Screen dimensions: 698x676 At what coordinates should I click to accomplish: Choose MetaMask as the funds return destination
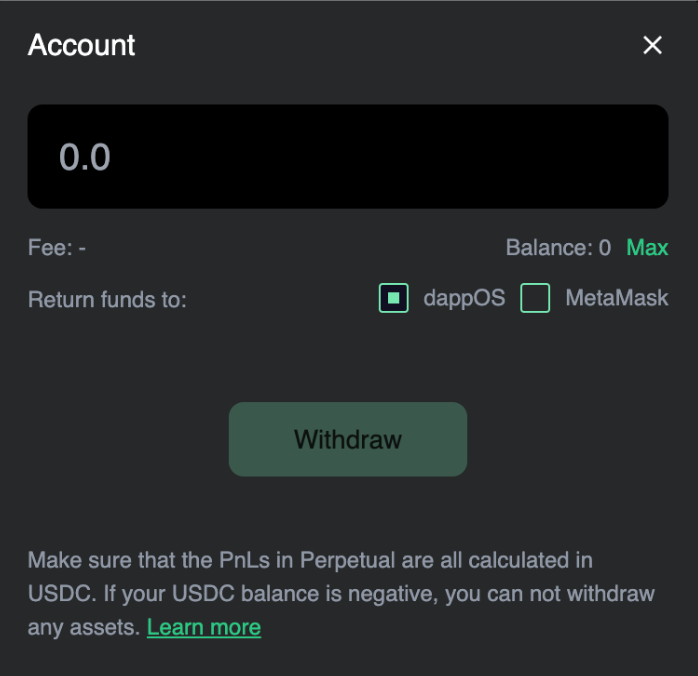point(535,298)
